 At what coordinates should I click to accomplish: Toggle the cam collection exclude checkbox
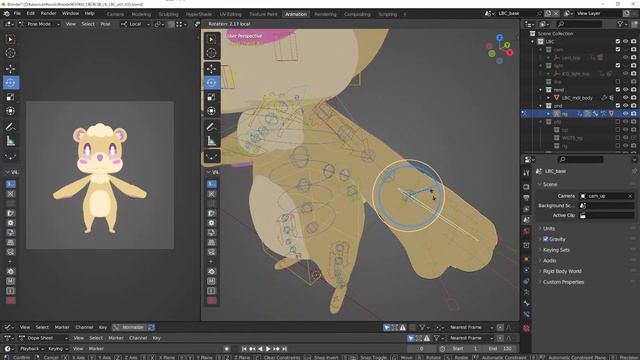tap(618, 49)
